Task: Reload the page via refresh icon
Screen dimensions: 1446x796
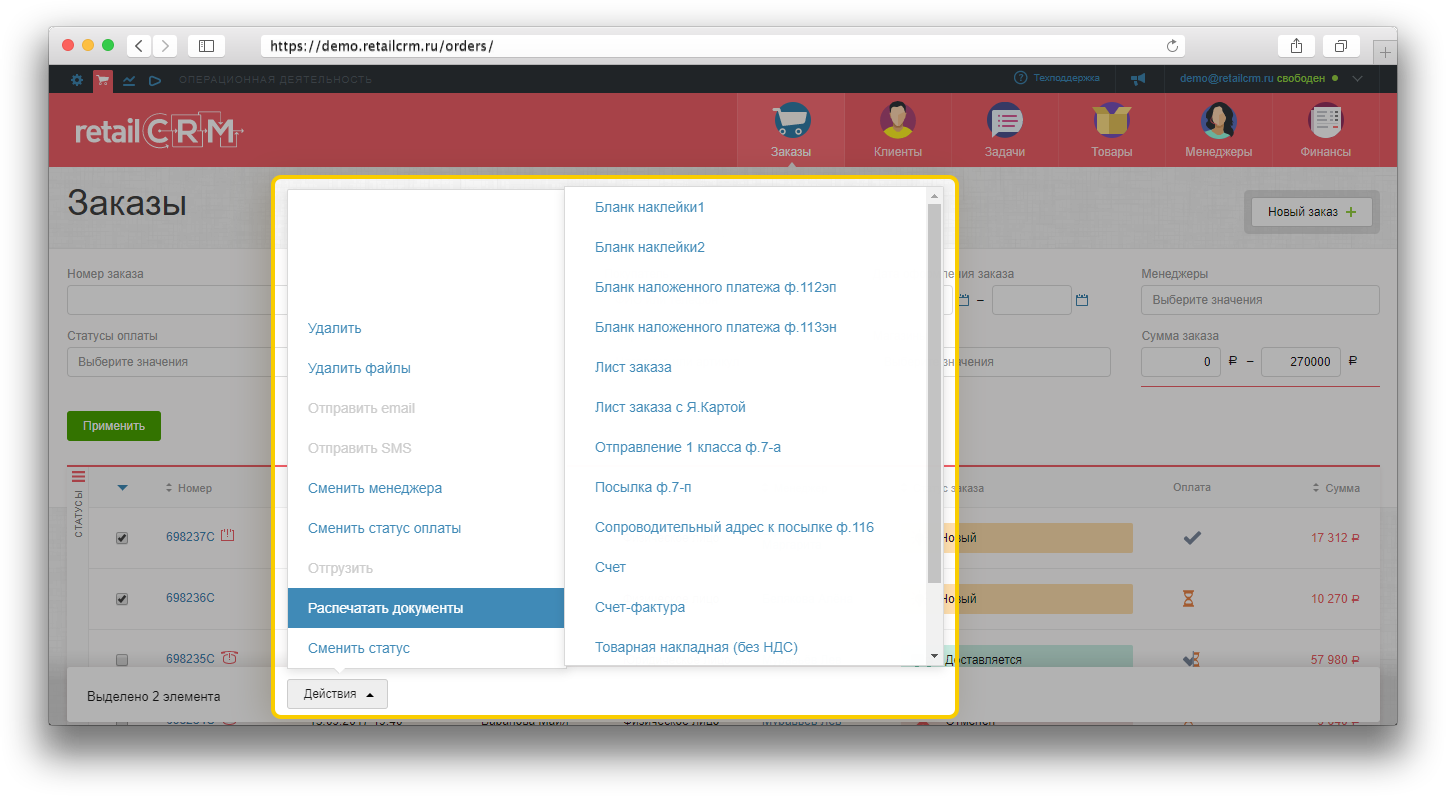Action: (x=1172, y=45)
